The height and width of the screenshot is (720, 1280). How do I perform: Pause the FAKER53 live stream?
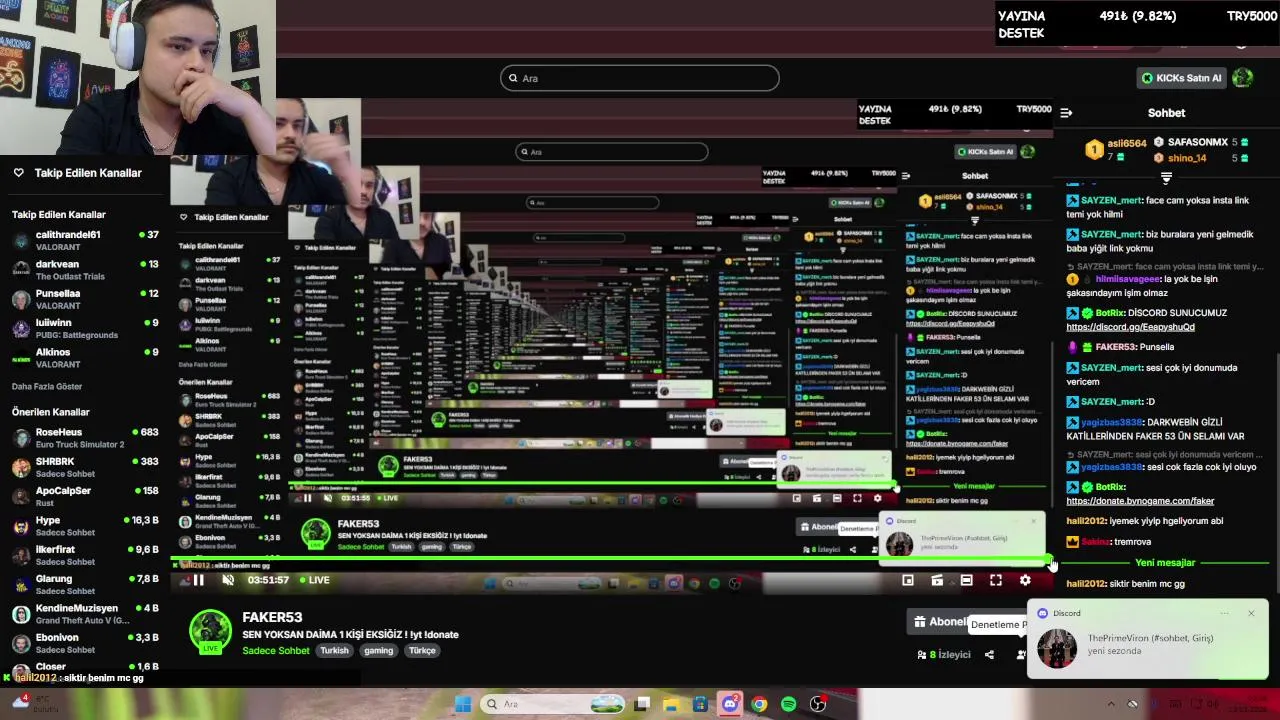coord(198,580)
